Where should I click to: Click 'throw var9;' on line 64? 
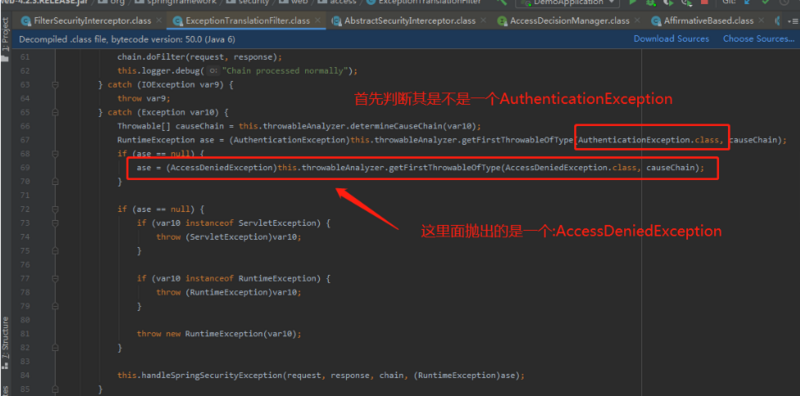click(x=144, y=98)
